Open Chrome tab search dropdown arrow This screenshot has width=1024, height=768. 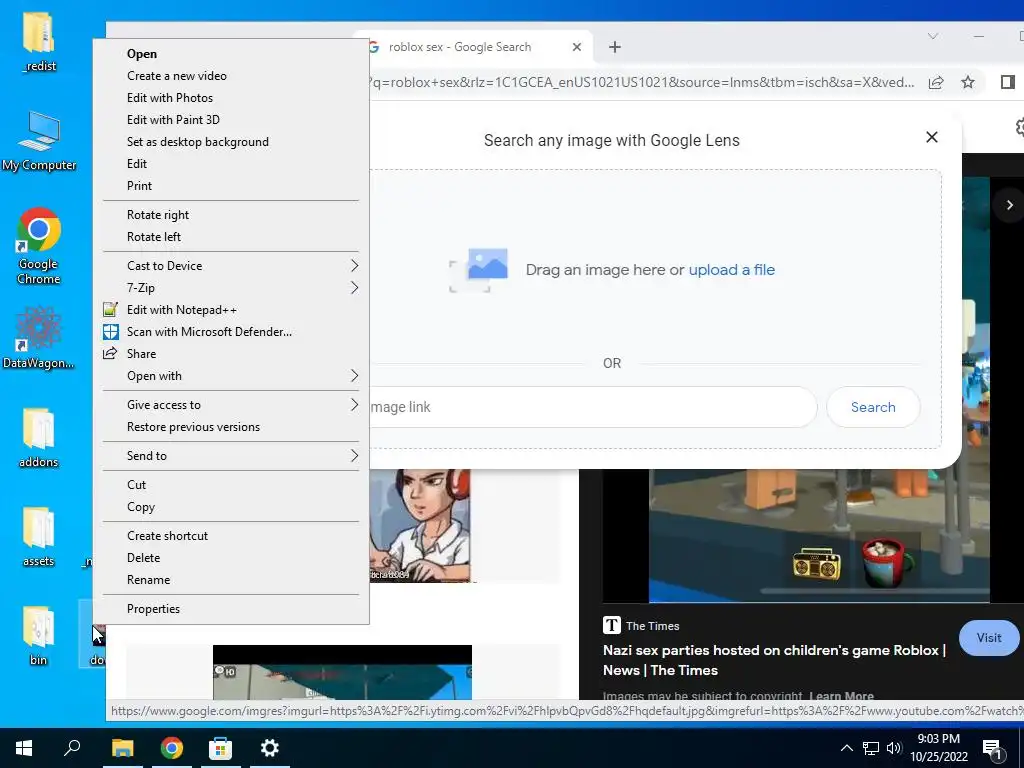coord(933,37)
